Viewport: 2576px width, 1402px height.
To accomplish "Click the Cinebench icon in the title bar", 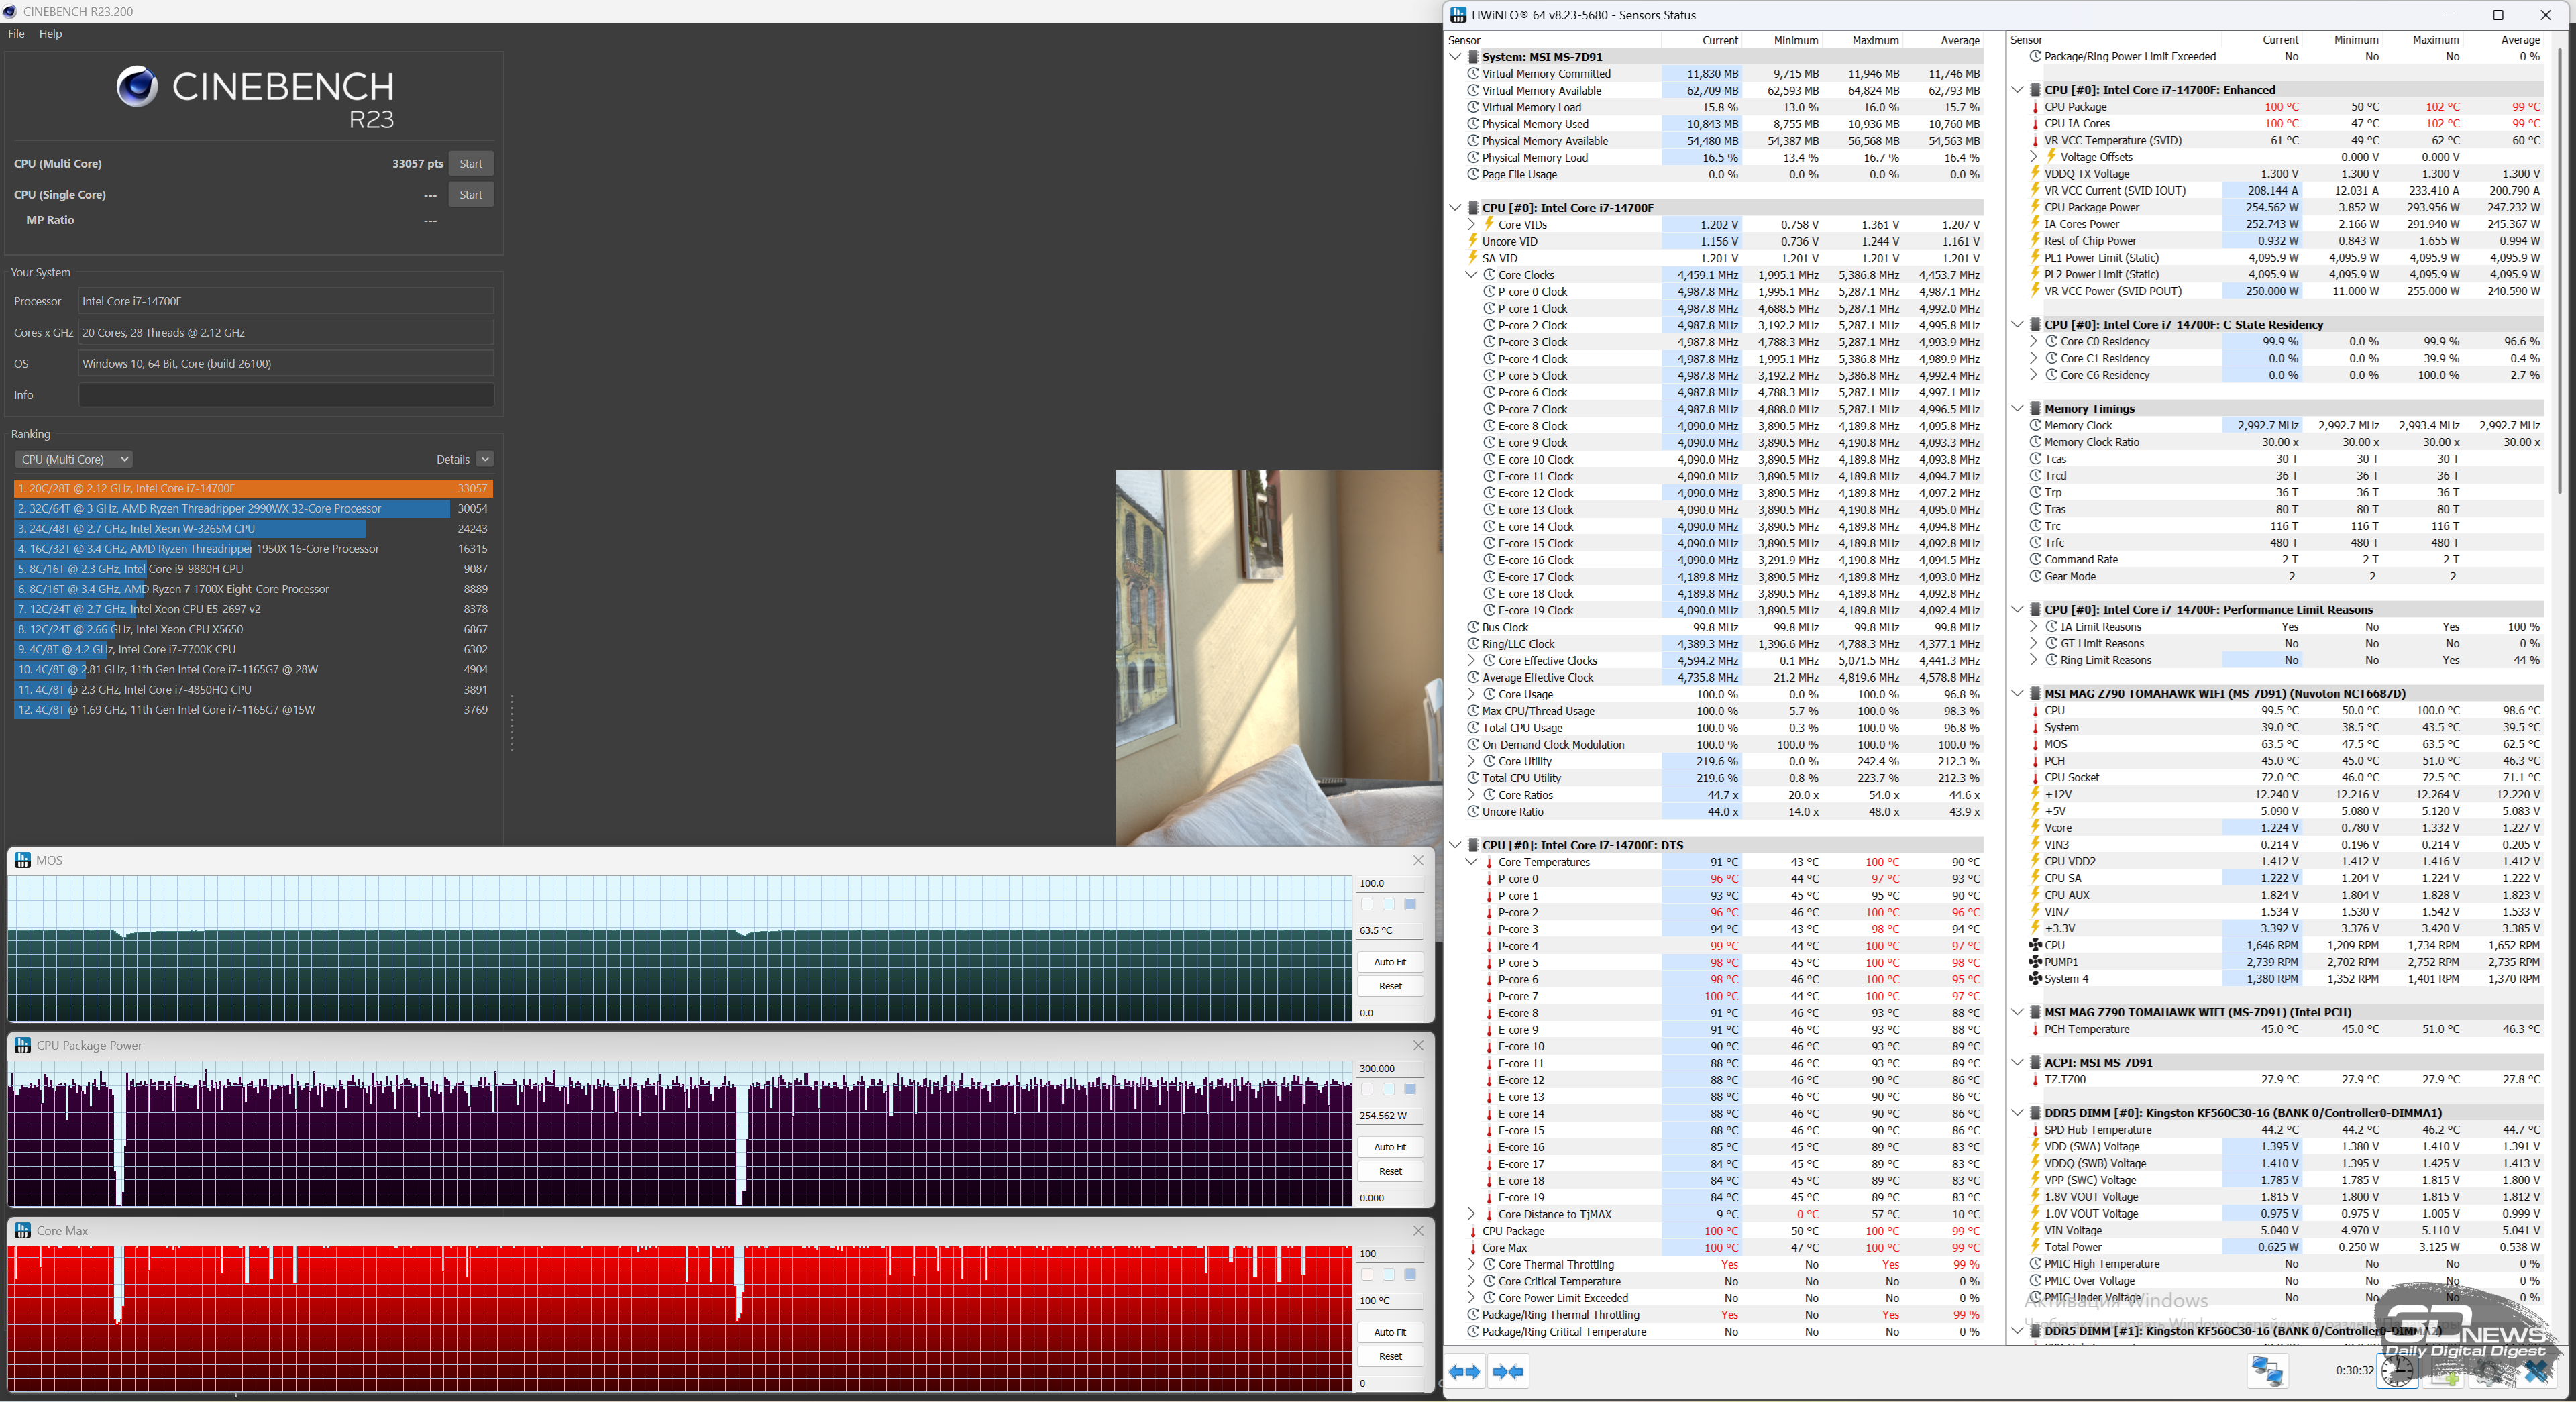I will [x=10, y=11].
